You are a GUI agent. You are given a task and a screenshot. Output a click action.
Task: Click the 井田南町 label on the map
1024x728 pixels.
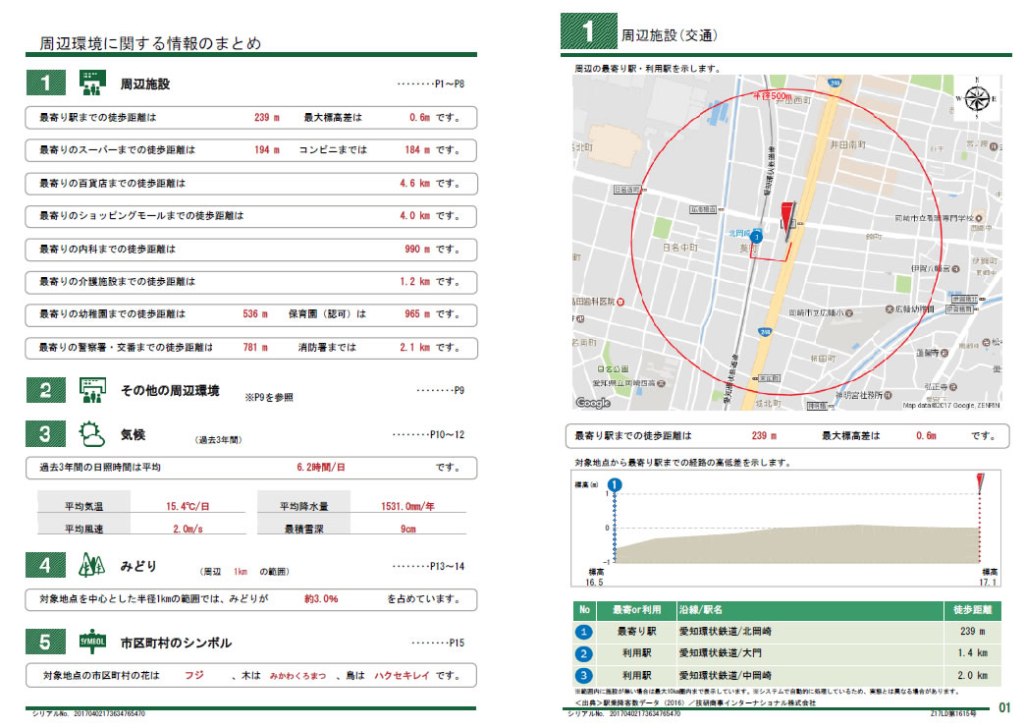coord(847,144)
